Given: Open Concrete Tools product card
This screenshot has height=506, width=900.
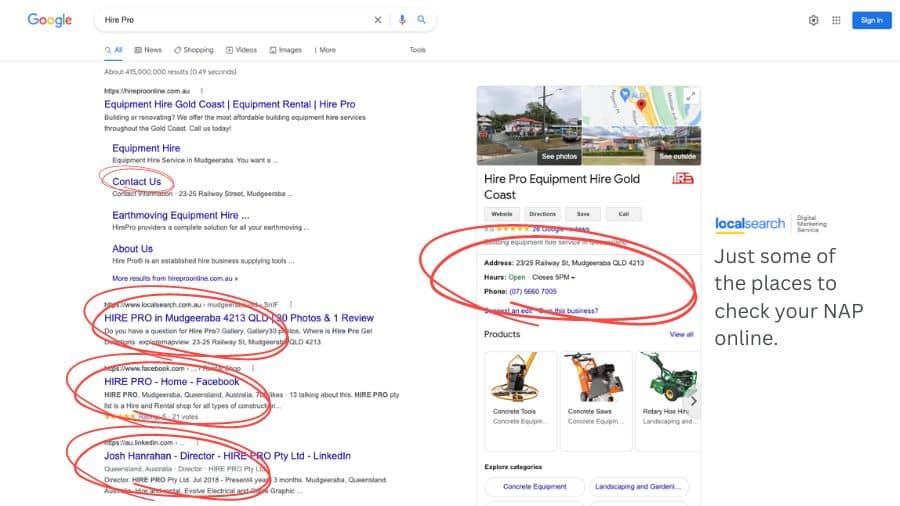Looking at the screenshot, I should pos(521,401).
